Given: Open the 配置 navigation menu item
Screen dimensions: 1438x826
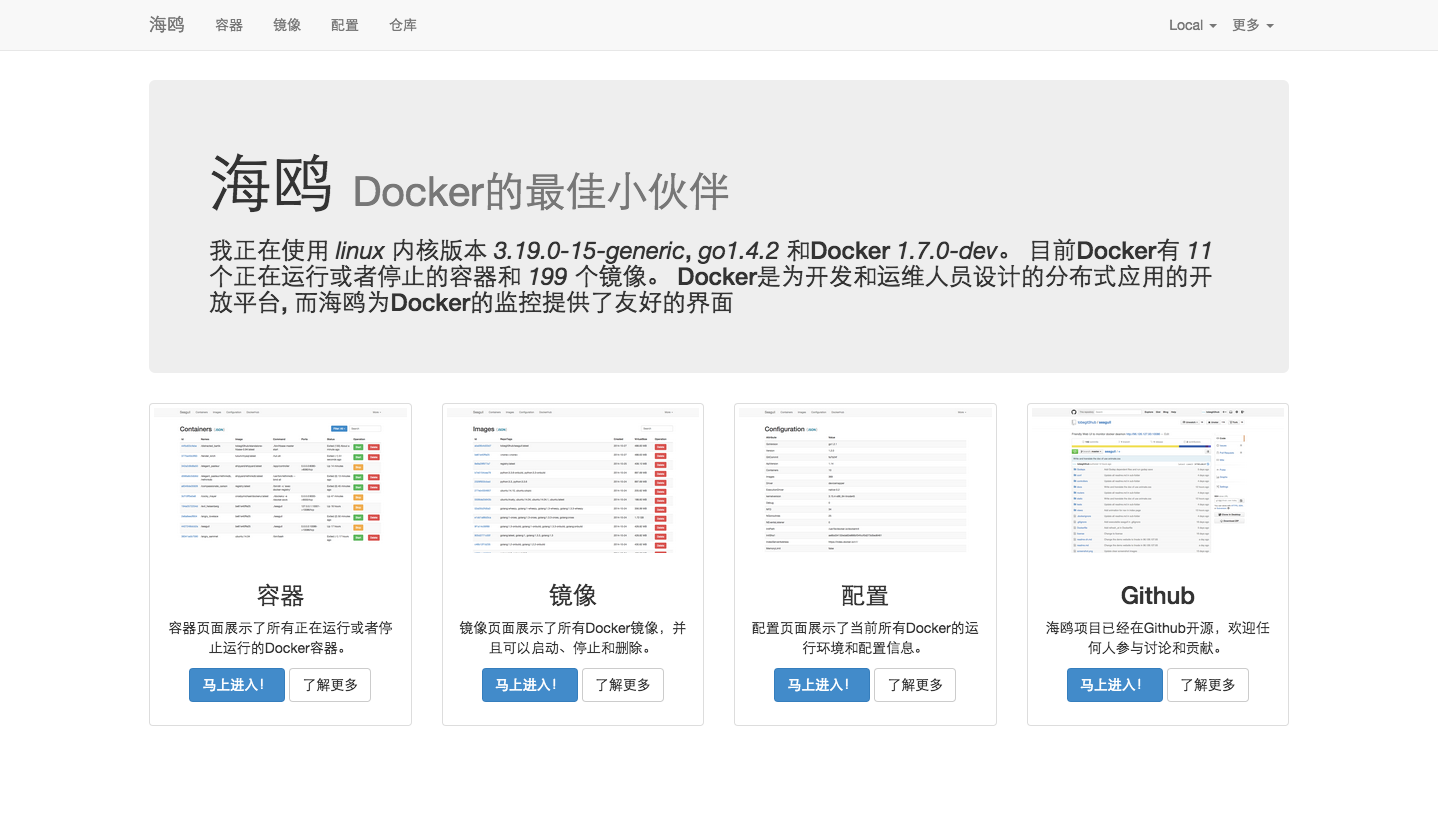Looking at the screenshot, I should click(345, 25).
